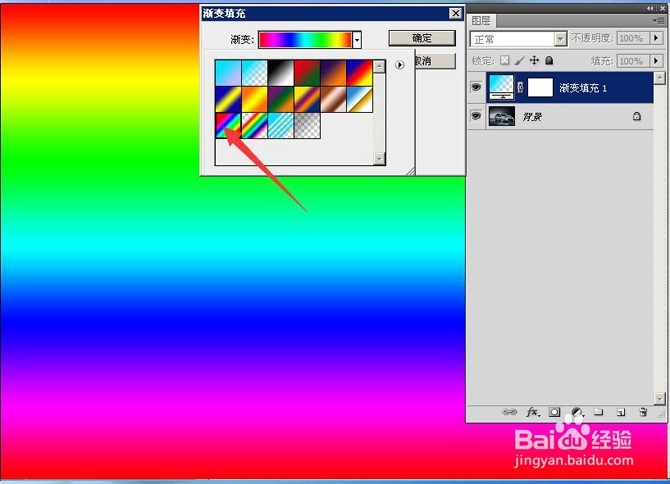The image size is (670, 484).
Task: Switch to the 图层 tab
Action: (x=481, y=20)
